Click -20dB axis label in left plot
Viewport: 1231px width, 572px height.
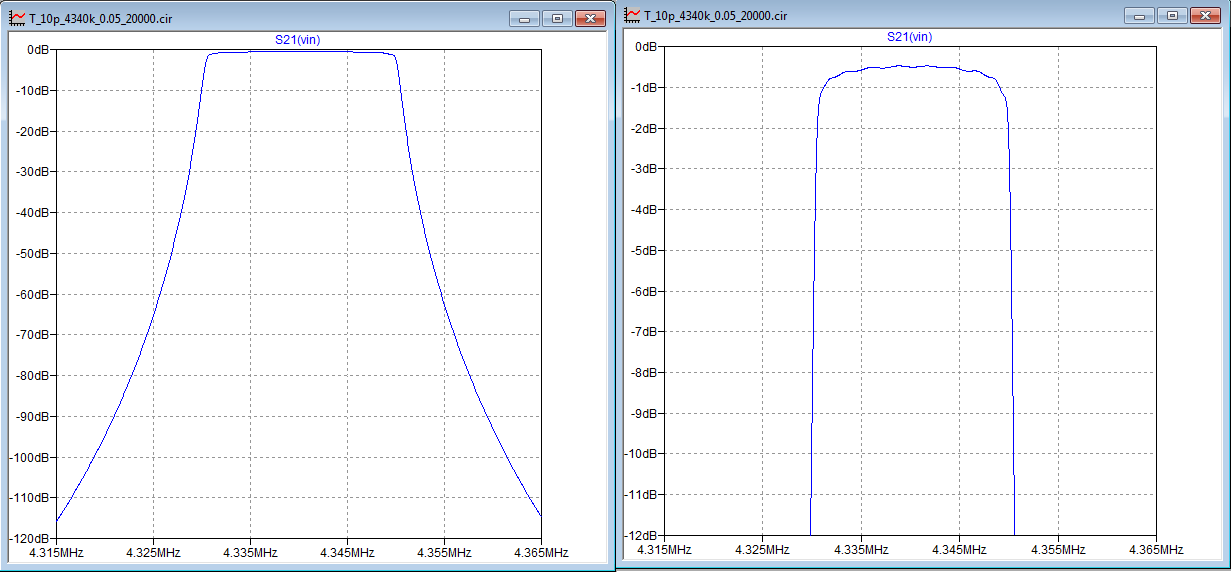33,132
